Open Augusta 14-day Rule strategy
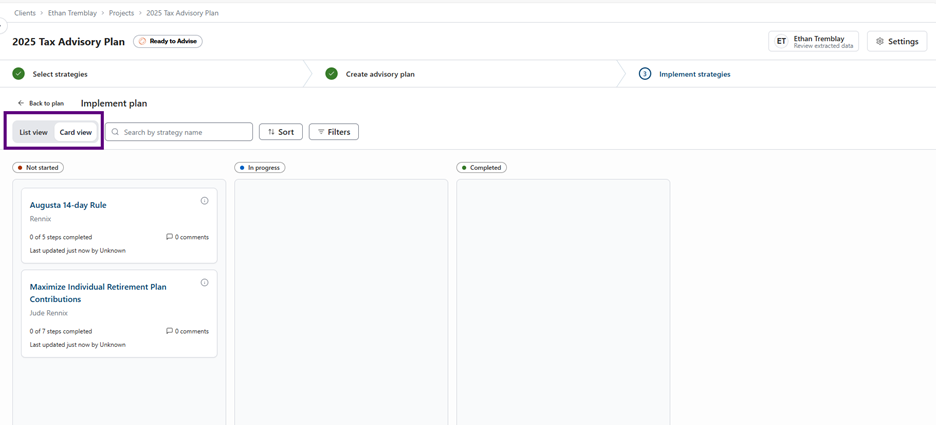 [x=68, y=205]
